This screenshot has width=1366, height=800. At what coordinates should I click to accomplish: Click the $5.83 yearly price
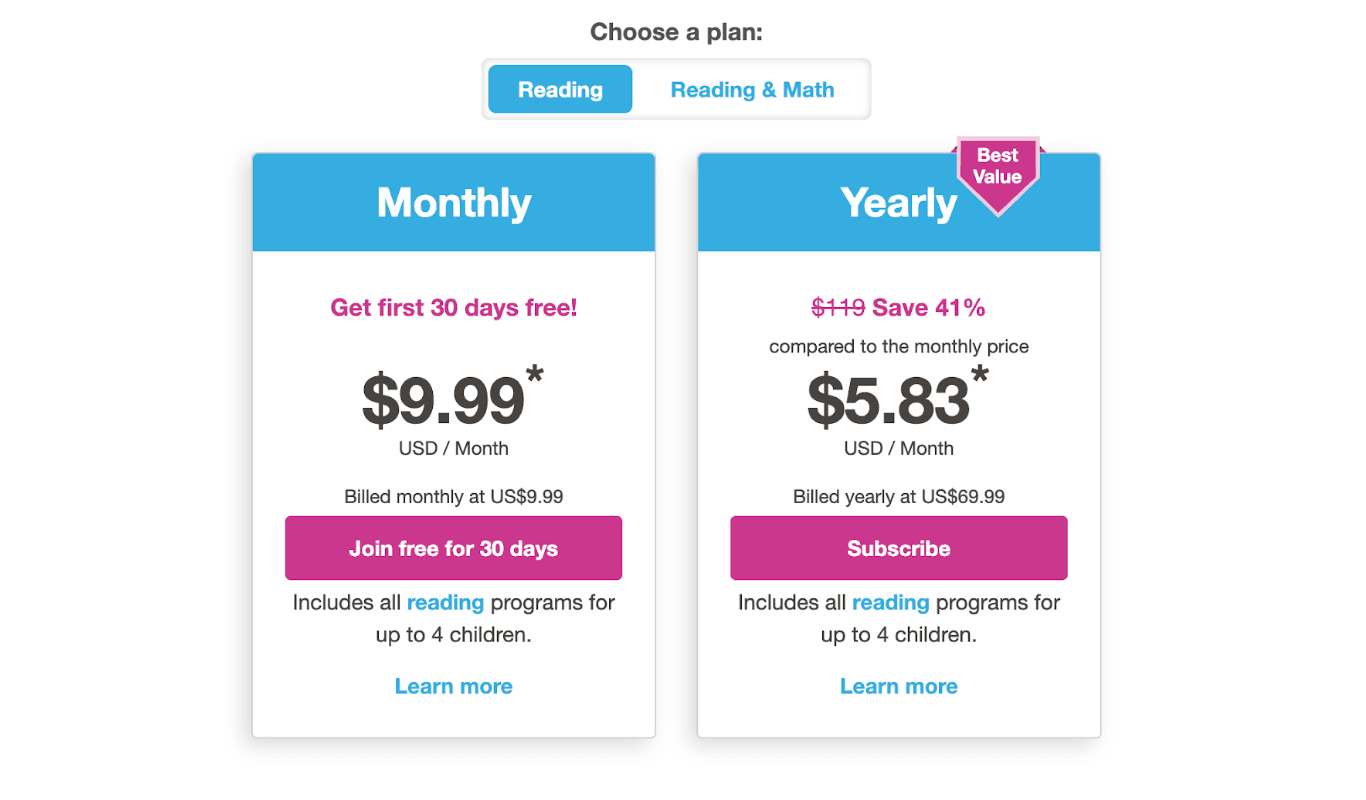[888, 398]
